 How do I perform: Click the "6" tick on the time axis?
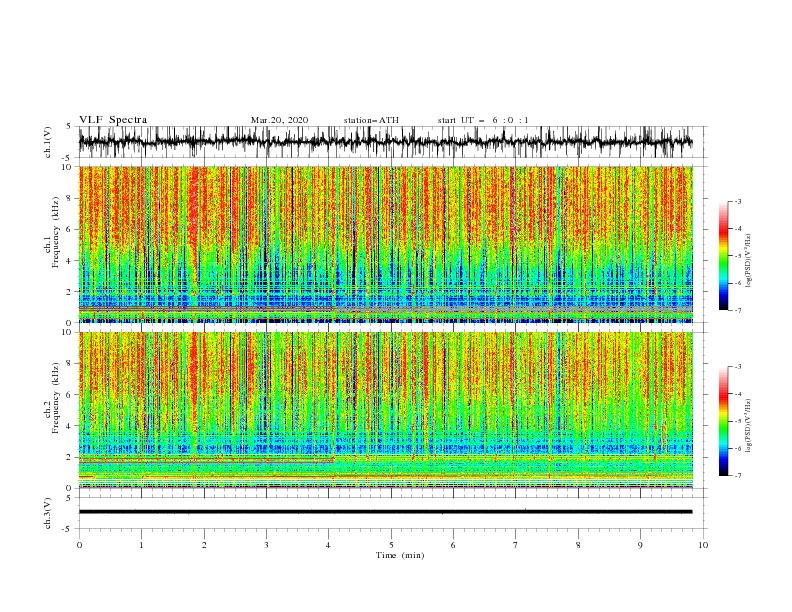(x=453, y=545)
